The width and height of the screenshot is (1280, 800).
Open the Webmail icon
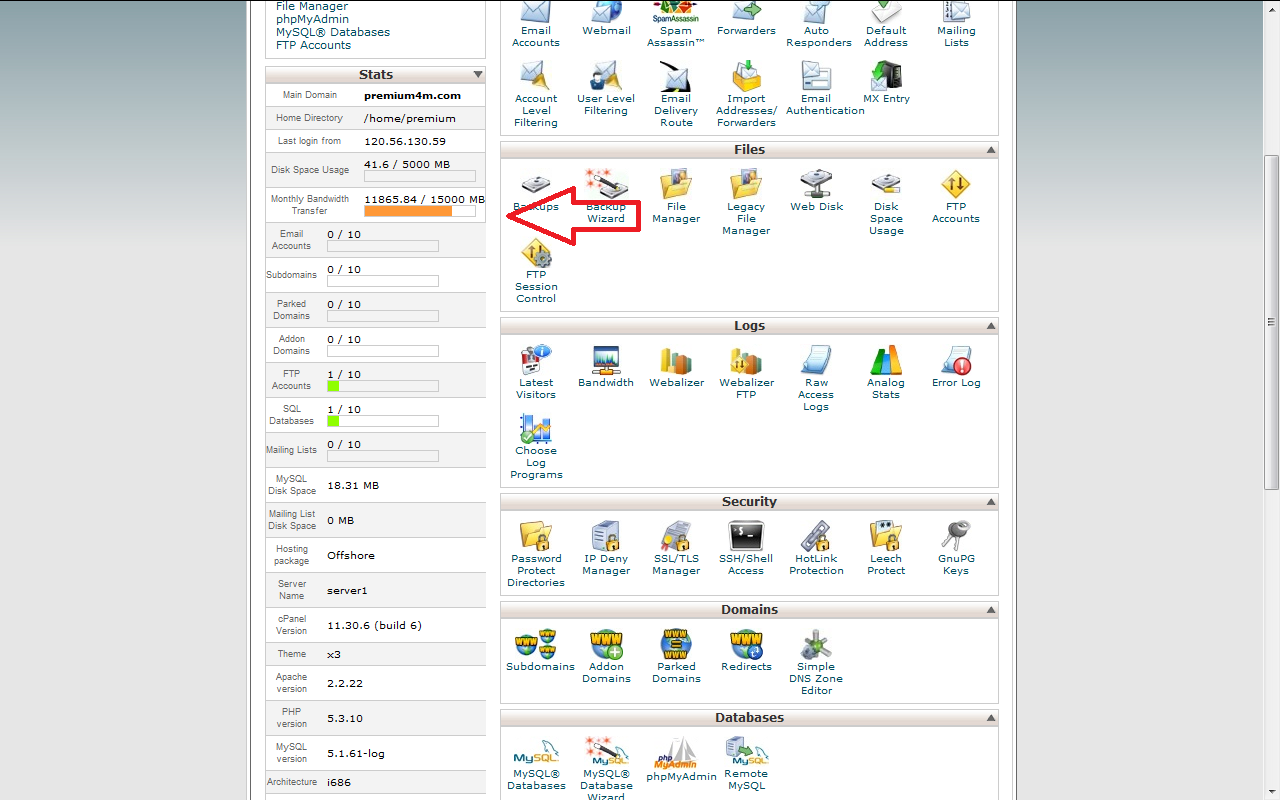tap(606, 12)
